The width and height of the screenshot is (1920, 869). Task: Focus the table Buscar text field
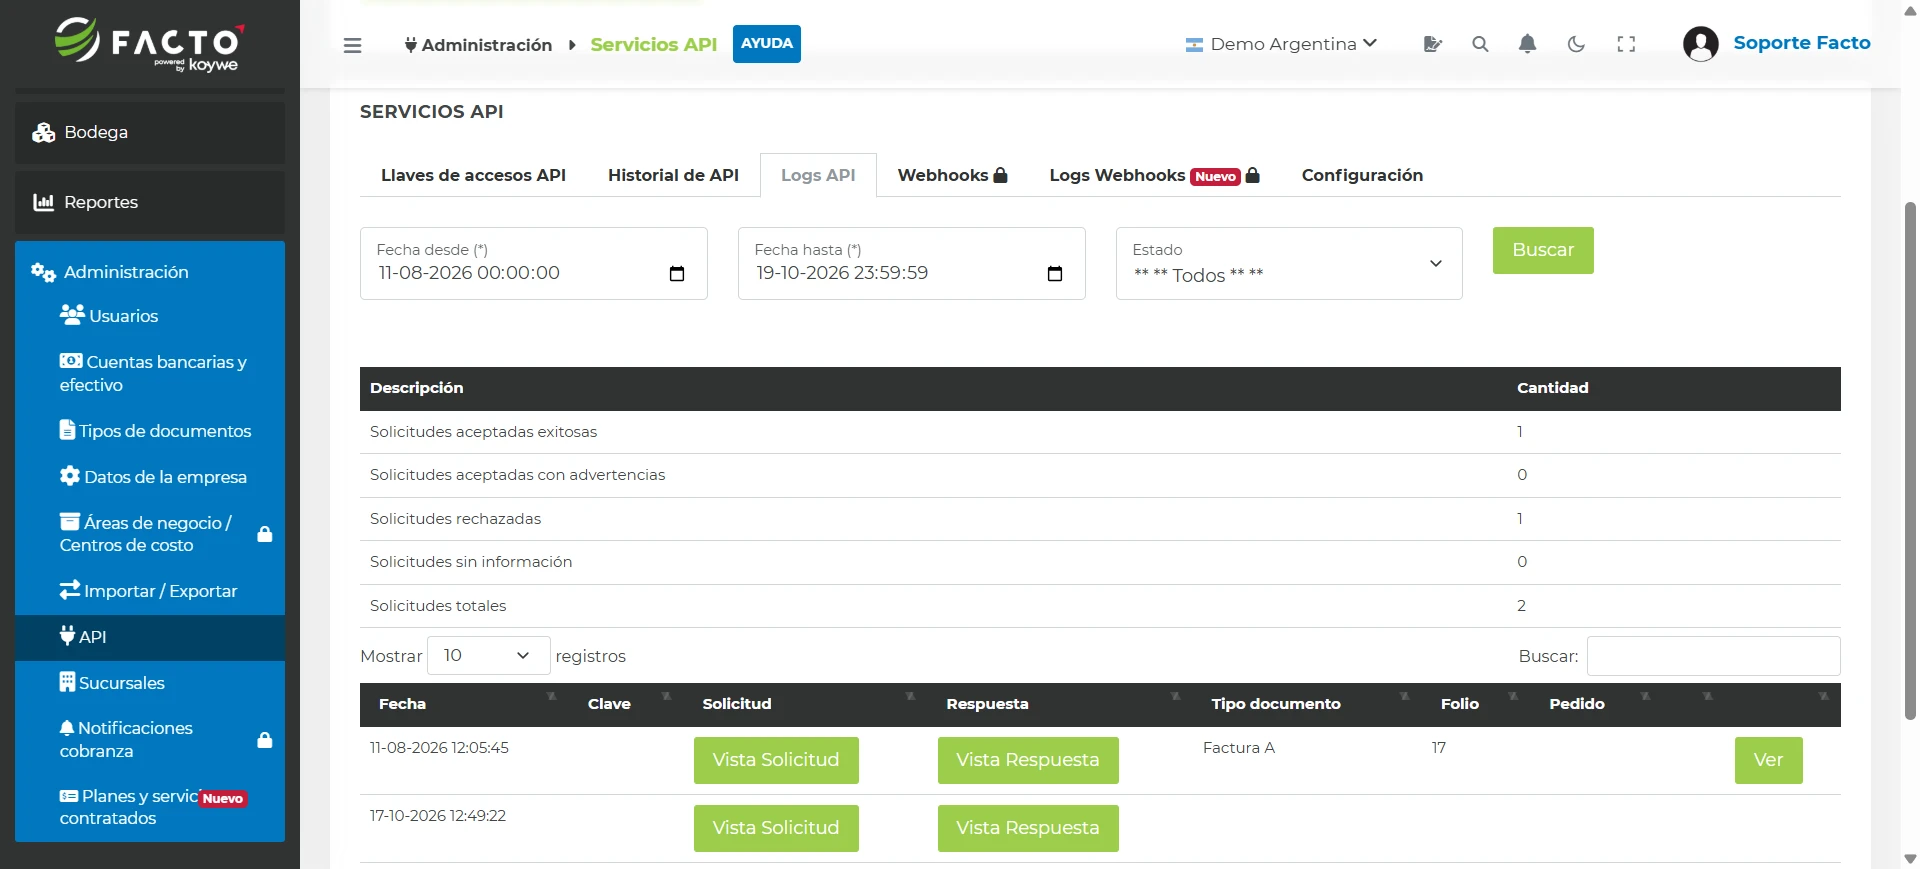coord(1713,656)
